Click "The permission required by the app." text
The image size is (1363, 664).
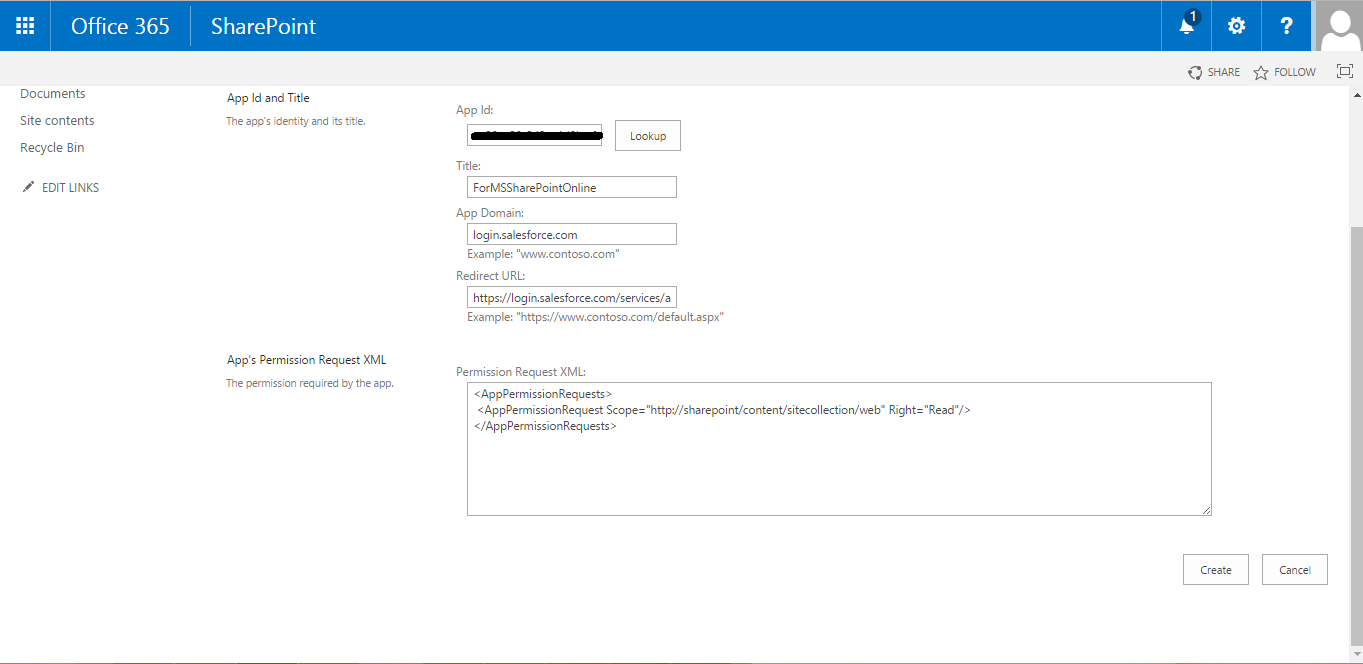tap(310, 383)
